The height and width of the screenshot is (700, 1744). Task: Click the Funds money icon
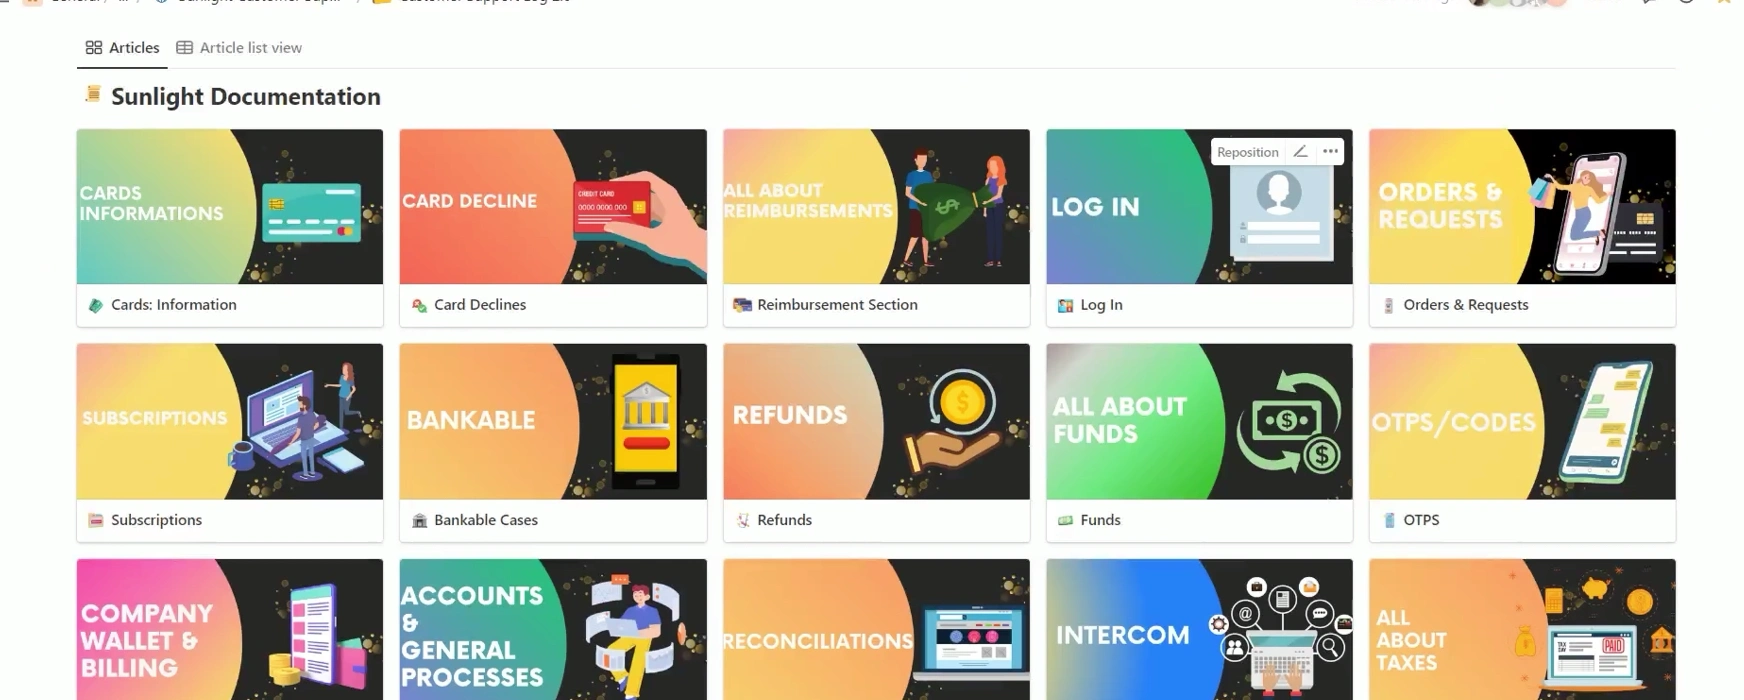click(1065, 520)
